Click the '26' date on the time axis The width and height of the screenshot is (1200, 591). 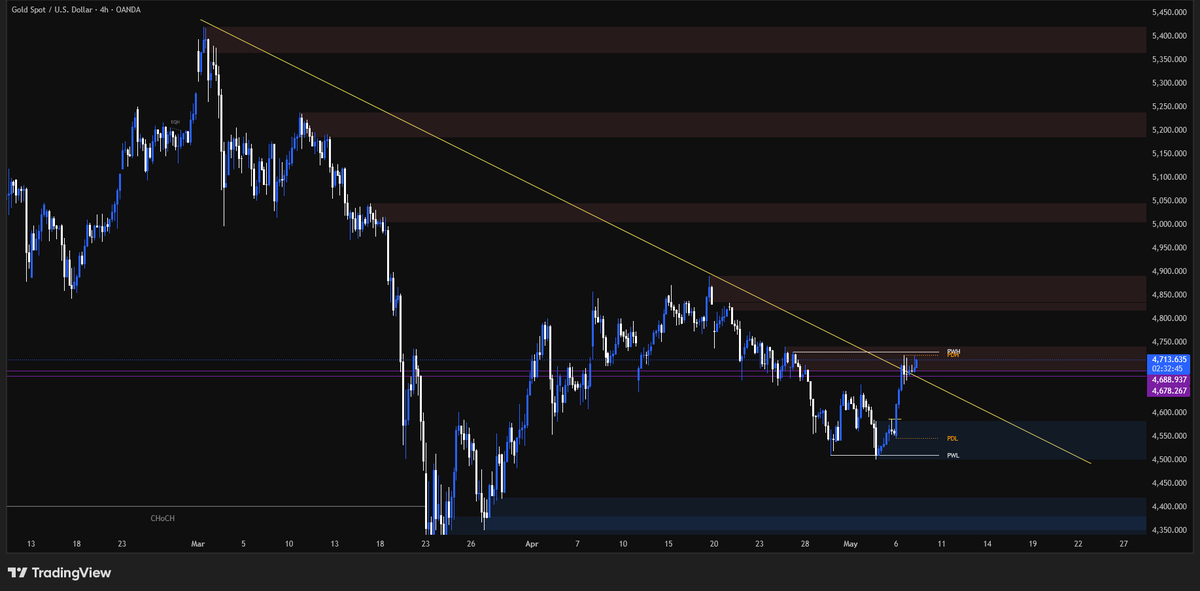[x=471, y=544]
